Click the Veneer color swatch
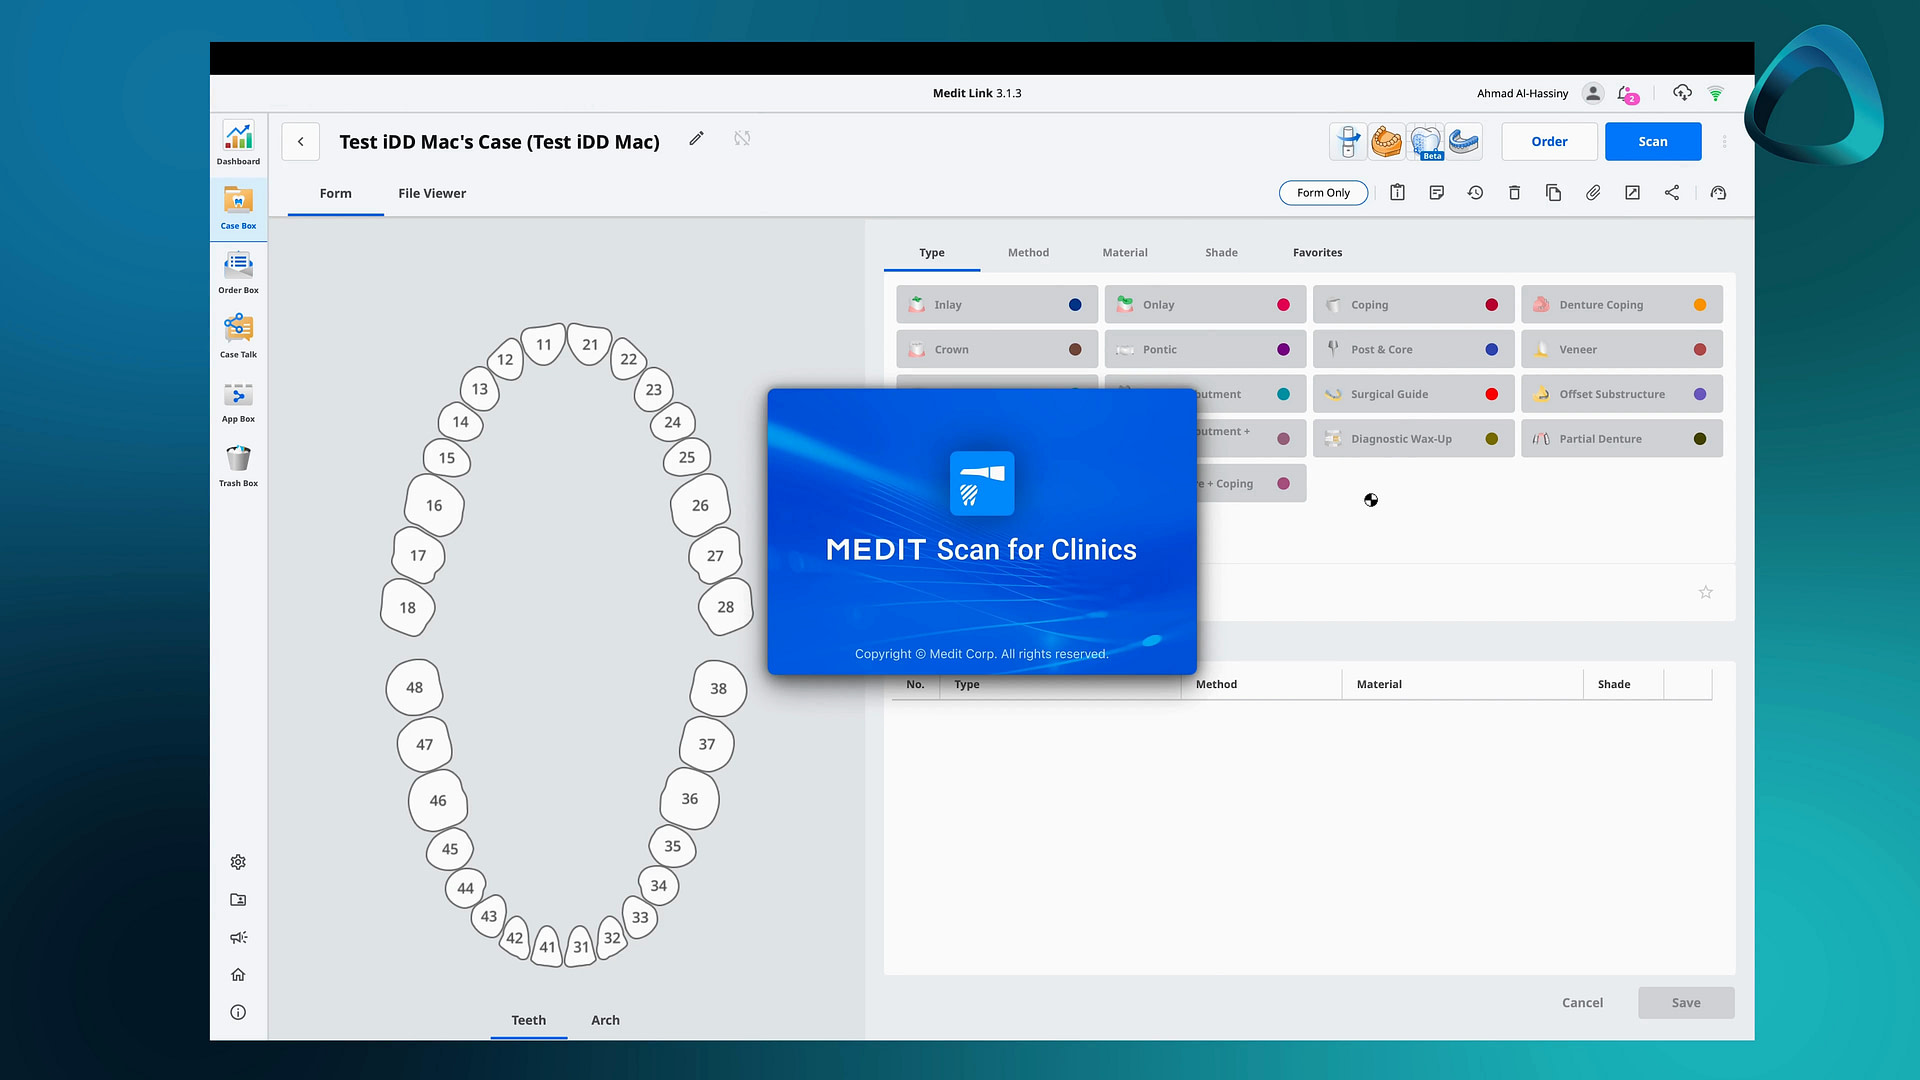 coord(1700,349)
